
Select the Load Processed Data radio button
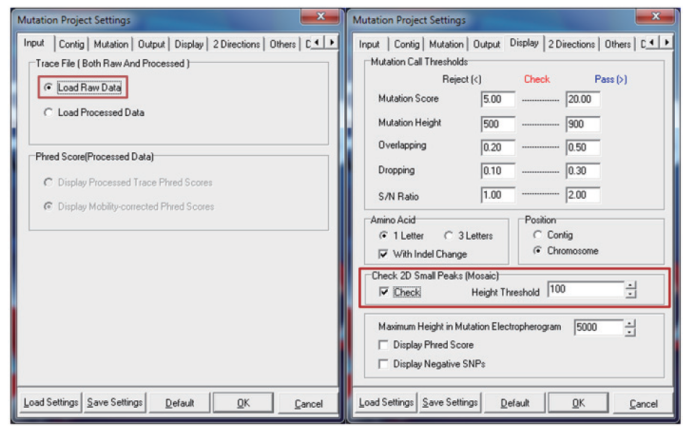click(x=49, y=113)
